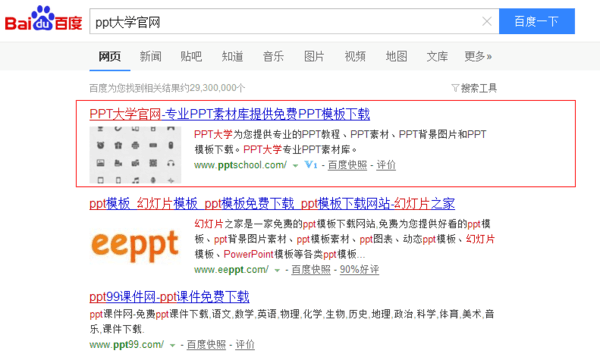Click the result count text 约29,300,000个
Screen dimensions: 600x360
(213, 88)
